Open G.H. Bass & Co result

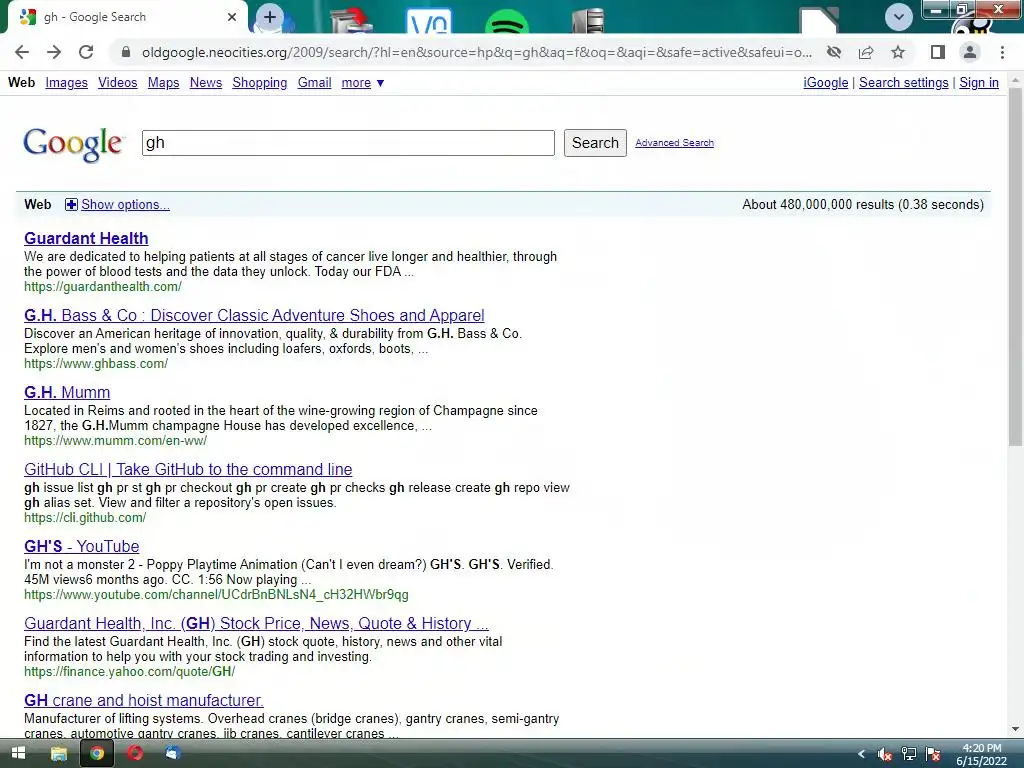(x=254, y=315)
